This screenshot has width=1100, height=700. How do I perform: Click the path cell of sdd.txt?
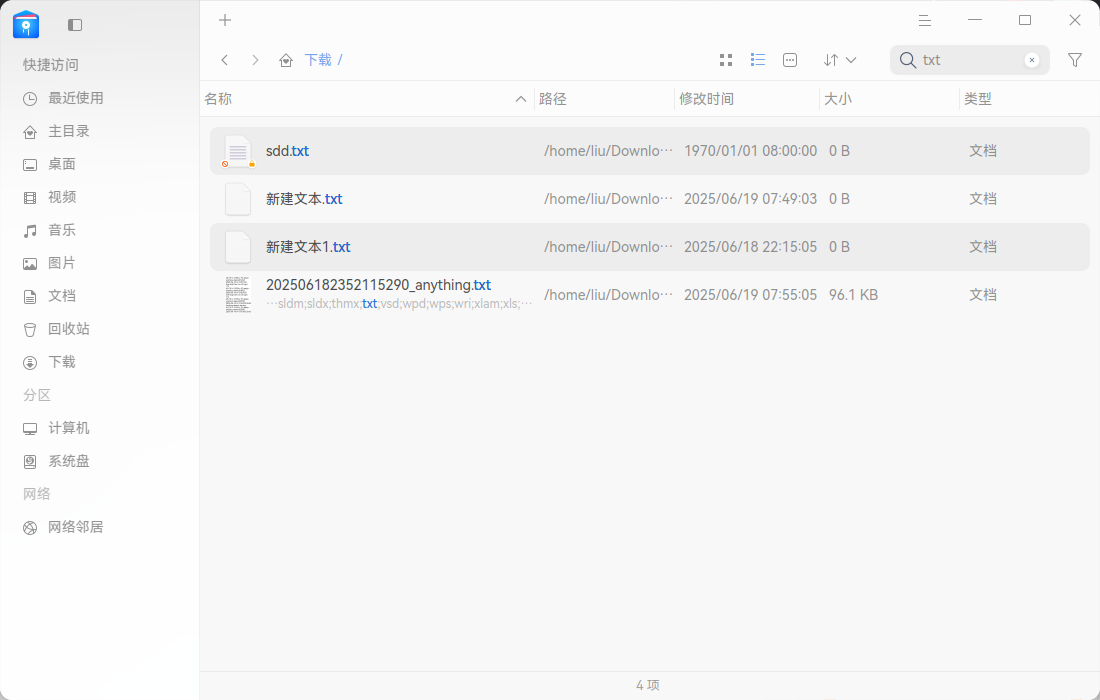point(608,151)
